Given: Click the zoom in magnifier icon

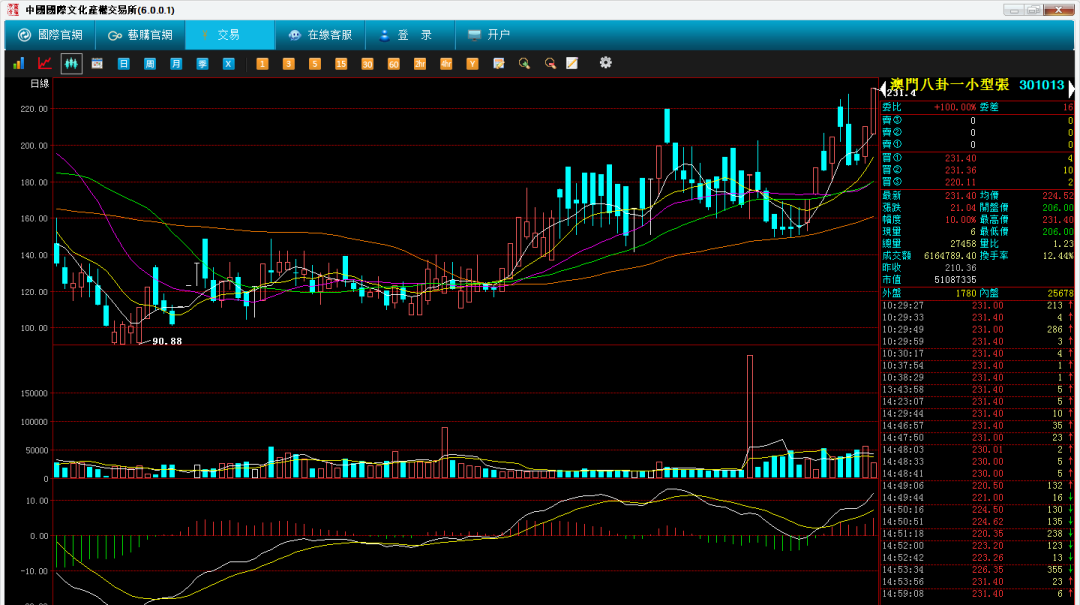Looking at the screenshot, I should click(x=524, y=63).
